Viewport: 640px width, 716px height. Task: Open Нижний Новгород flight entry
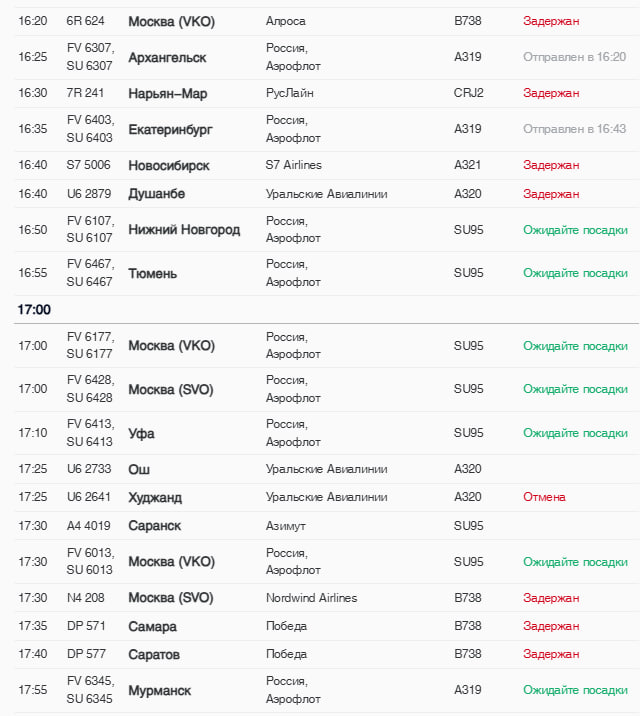(x=184, y=230)
